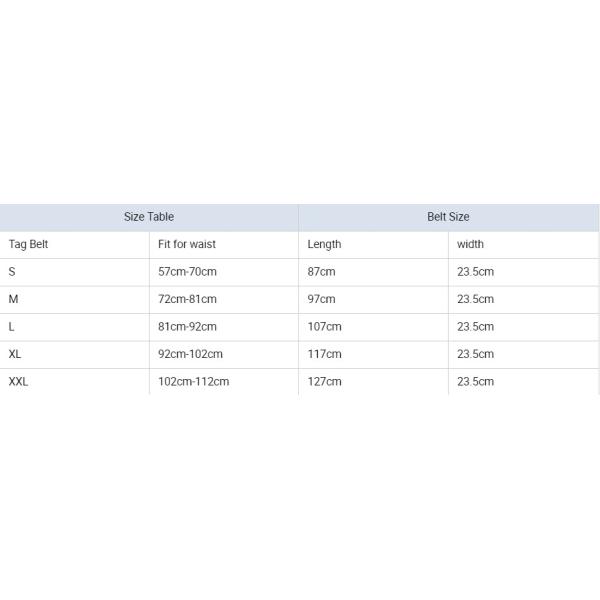This screenshot has height=600, width=600.
Task: Select the Tag Belt column header
Action: pyautogui.click(x=28, y=244)
